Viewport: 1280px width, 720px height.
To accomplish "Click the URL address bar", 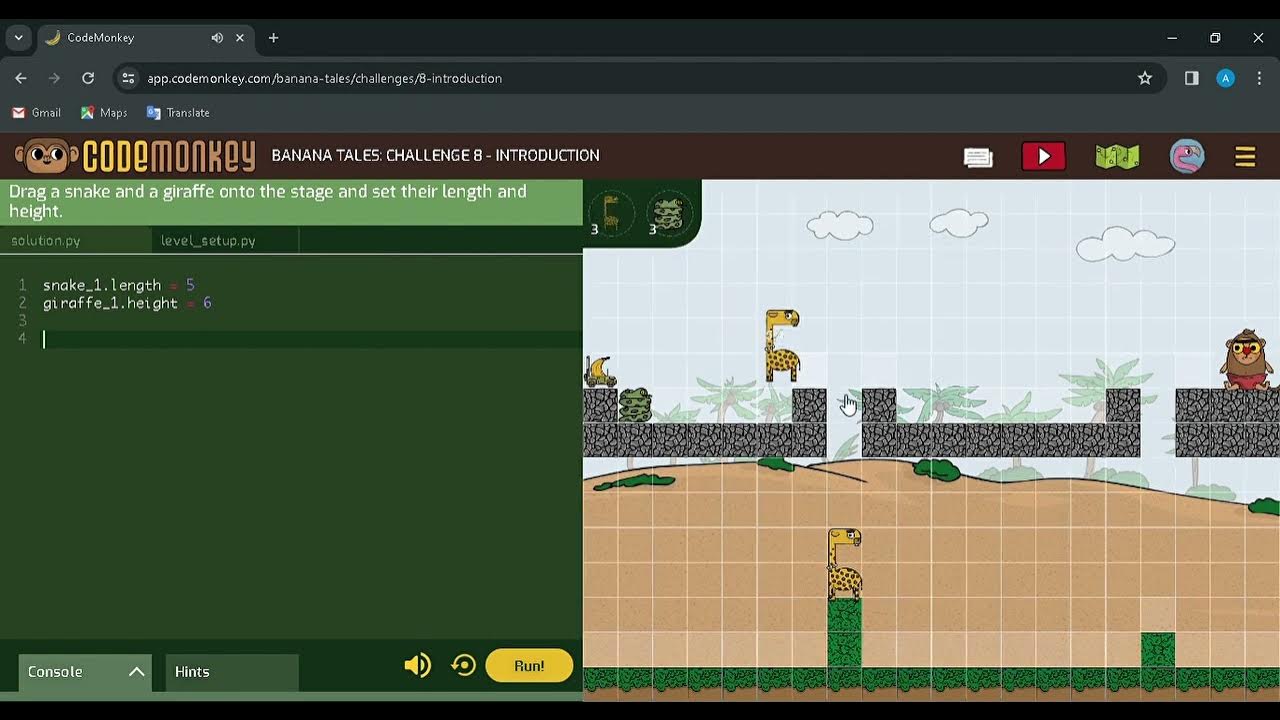I will coord(640,78).
